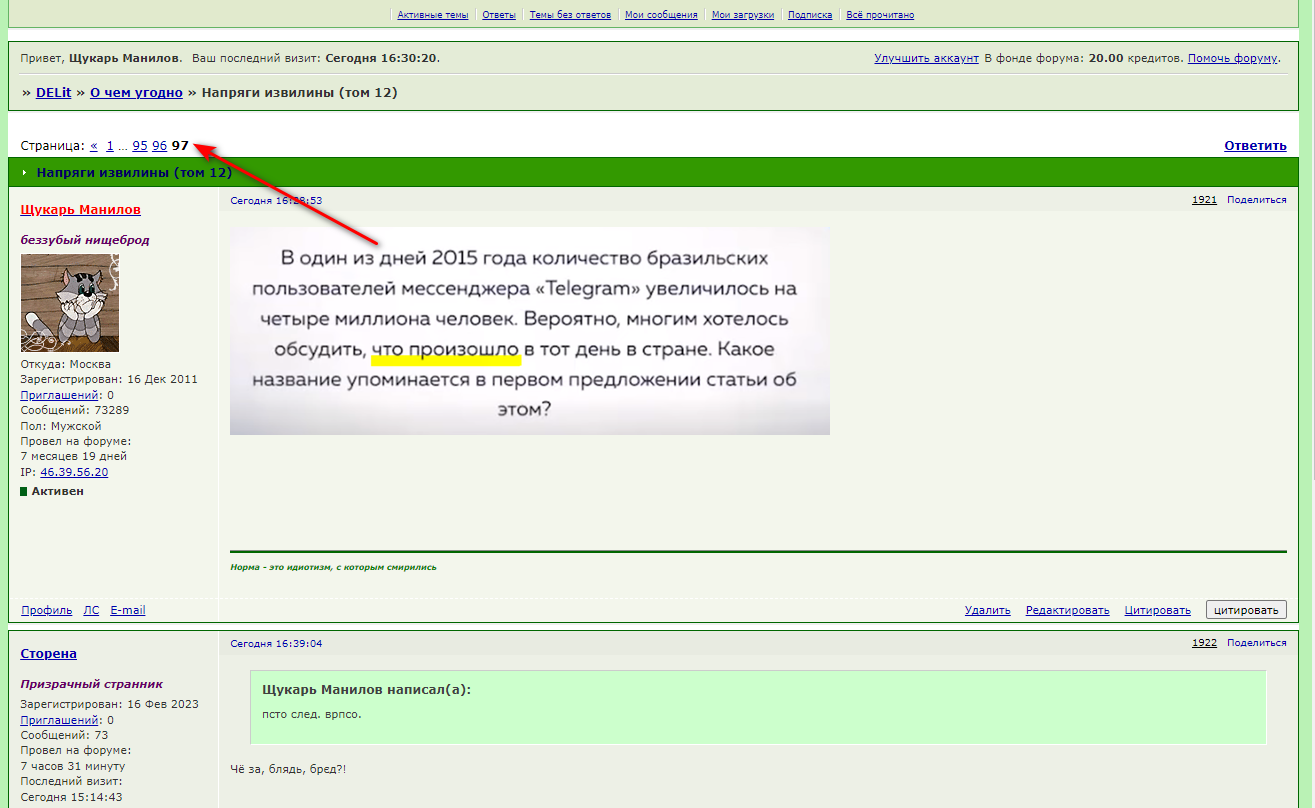Click the quoted text псто след. врпсо.
The image size is (1315, 808).
pyautogui.click(x=311, y=714)
